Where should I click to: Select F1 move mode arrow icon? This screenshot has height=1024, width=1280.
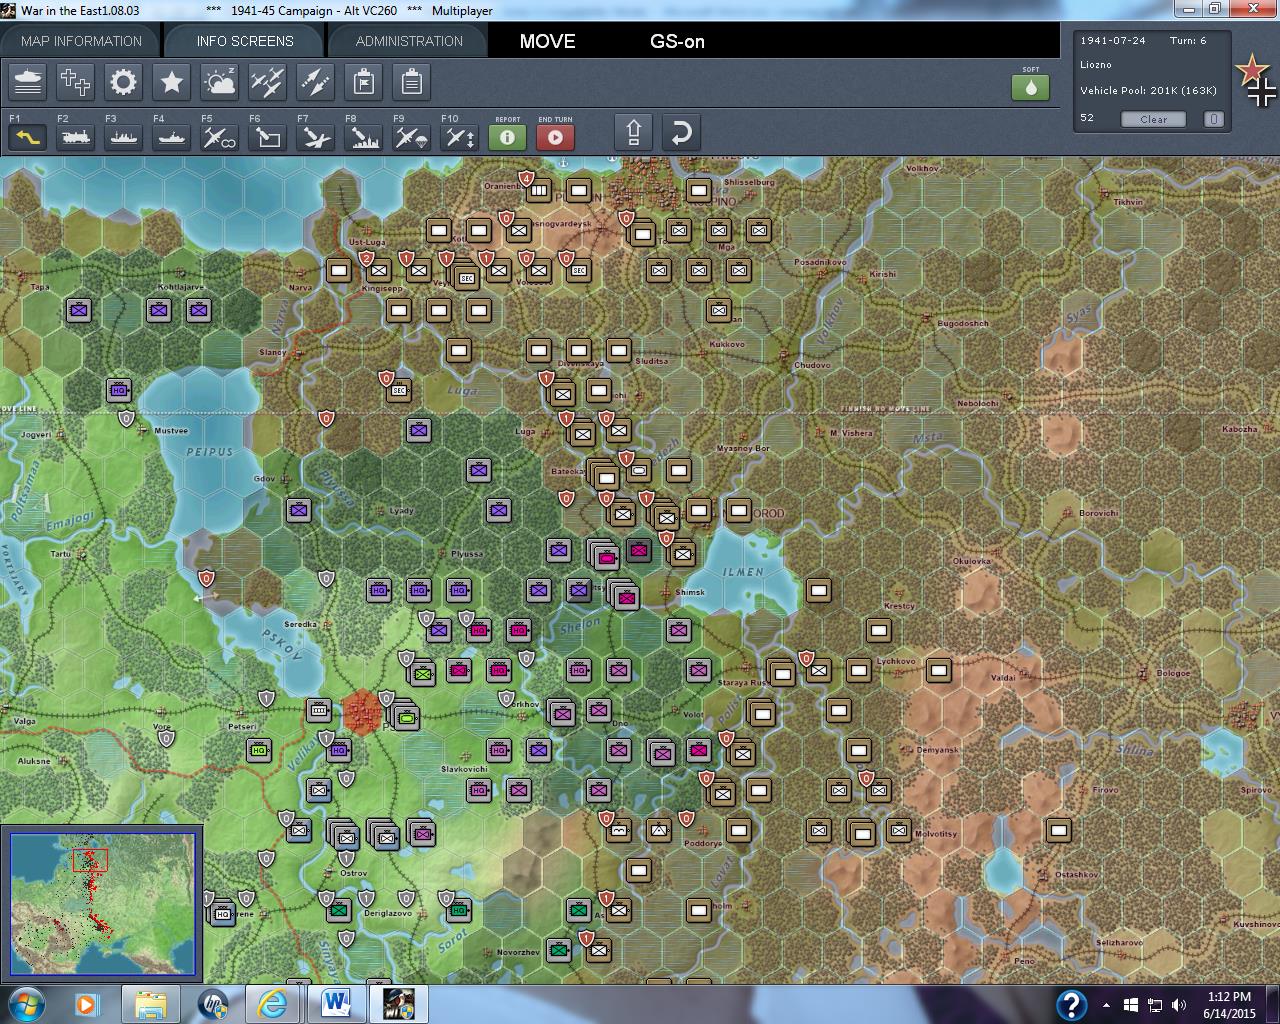click(27, 137)
